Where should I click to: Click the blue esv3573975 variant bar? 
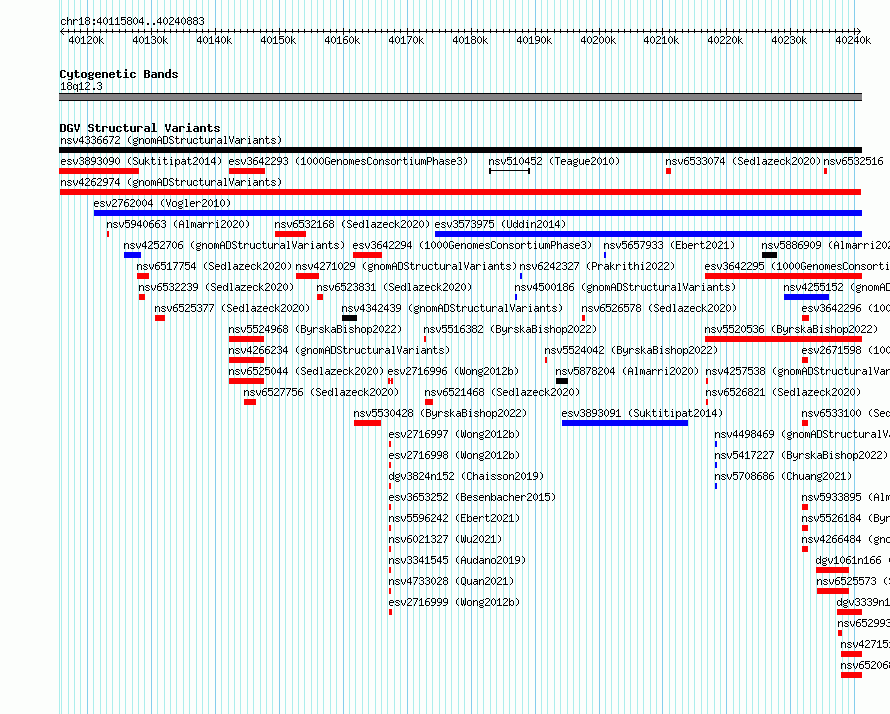point(648,234)
